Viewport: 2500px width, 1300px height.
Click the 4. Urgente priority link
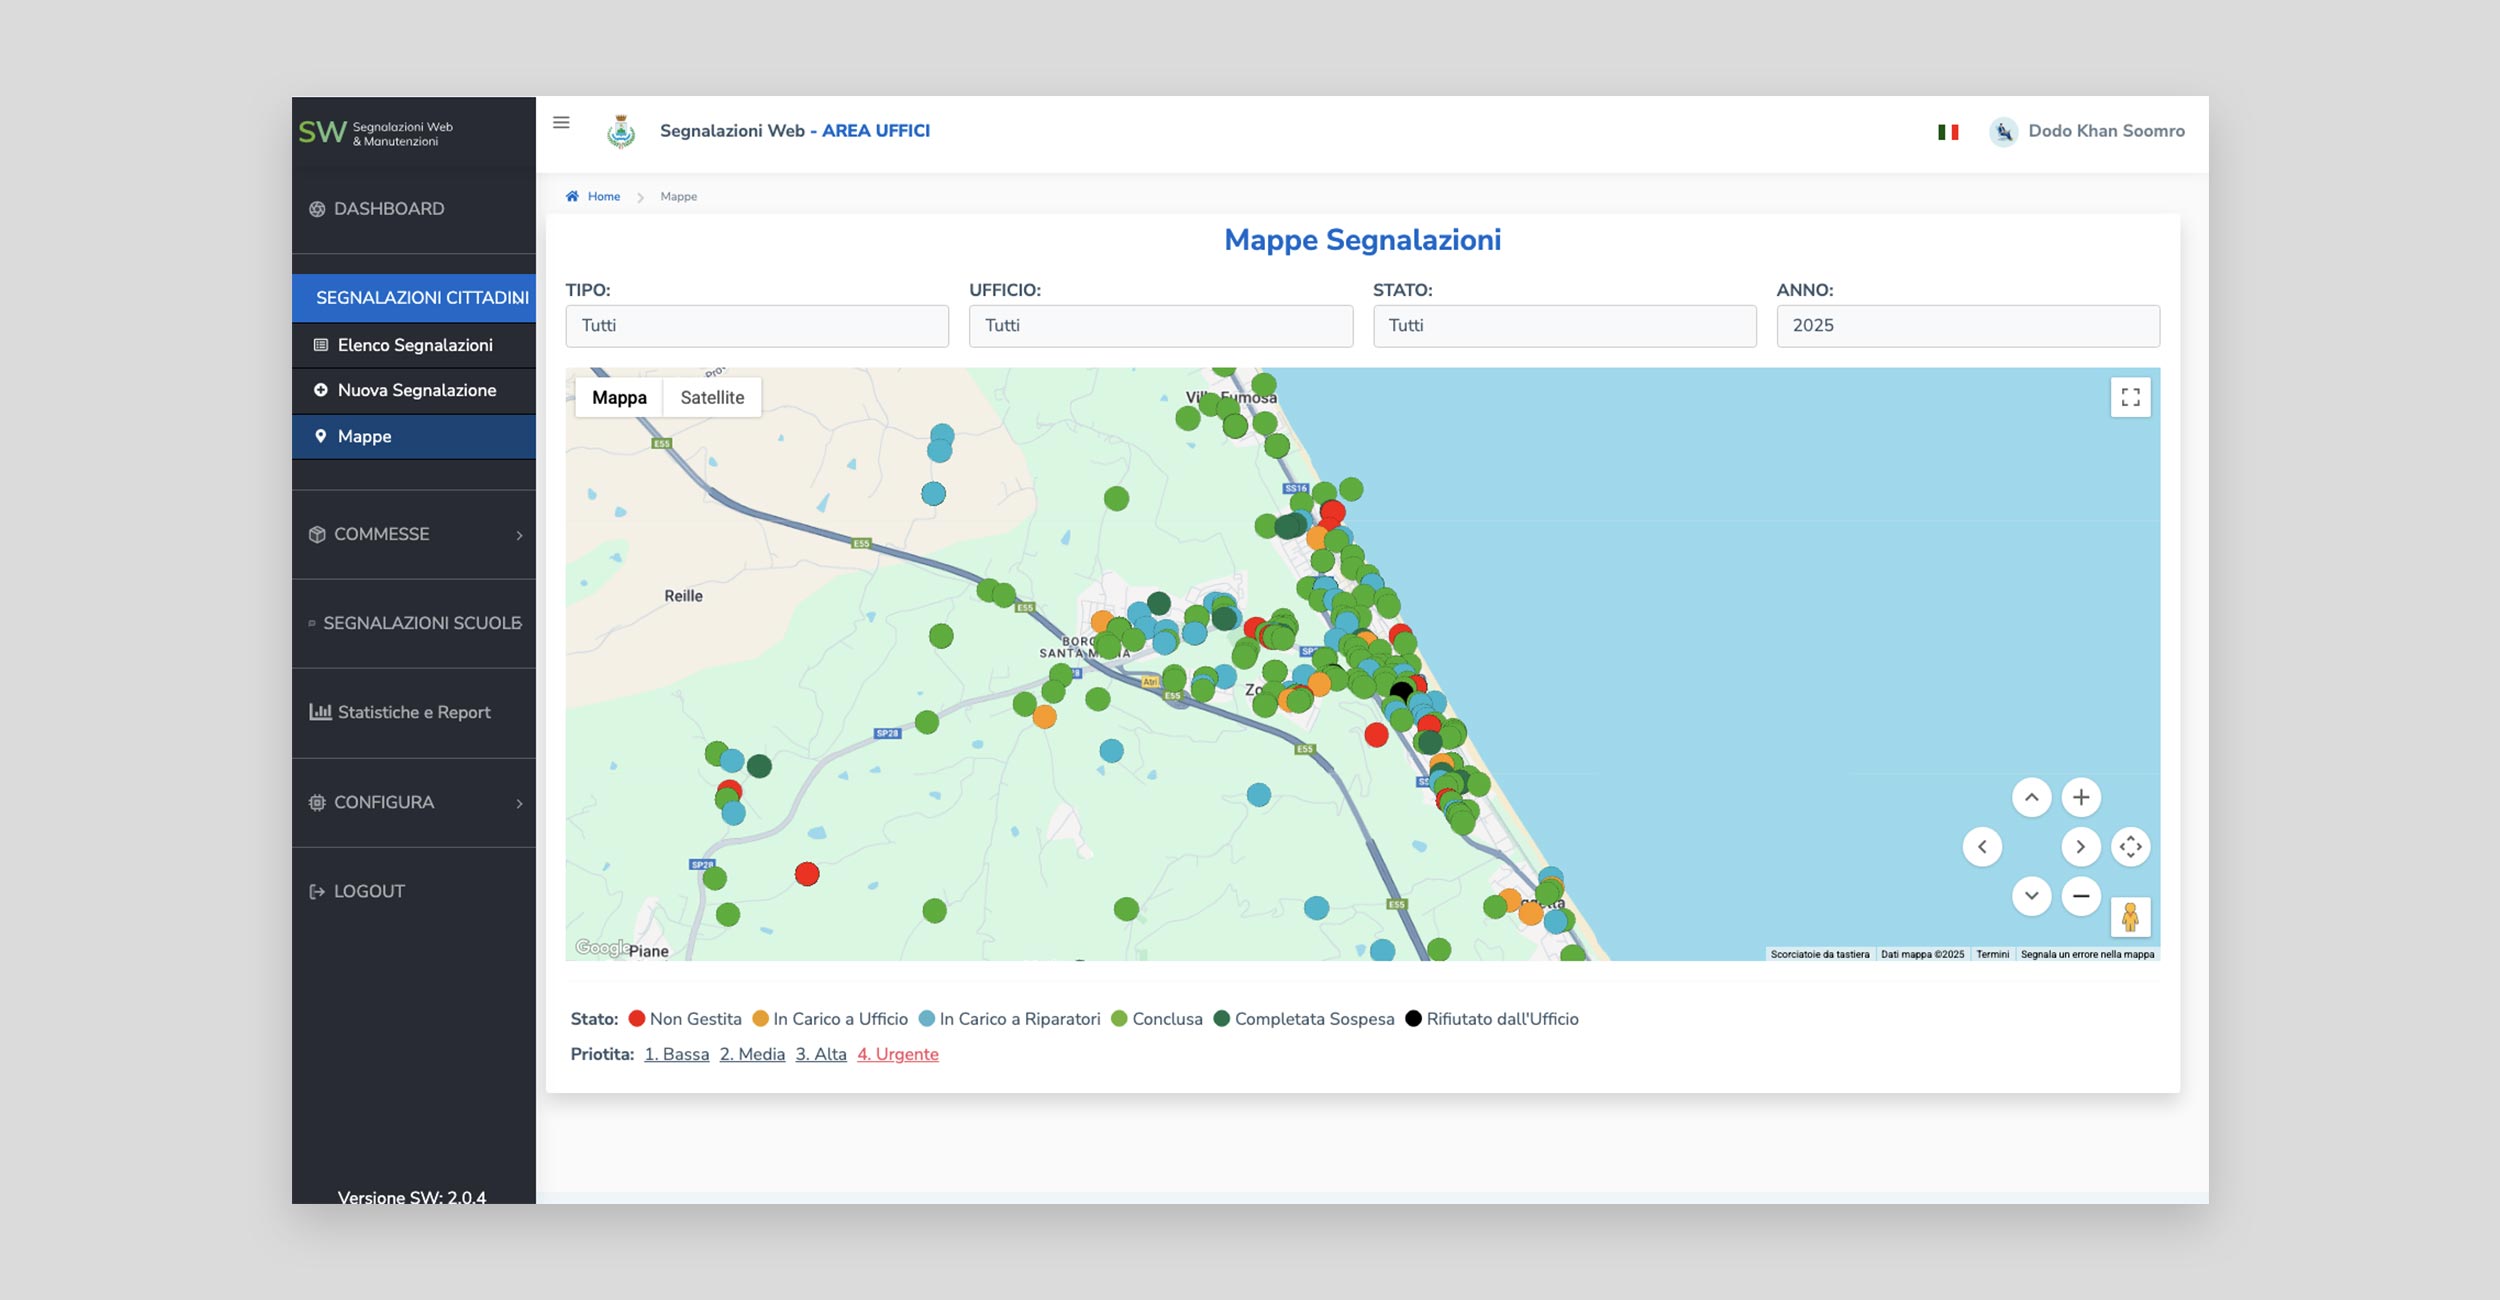897,1054
